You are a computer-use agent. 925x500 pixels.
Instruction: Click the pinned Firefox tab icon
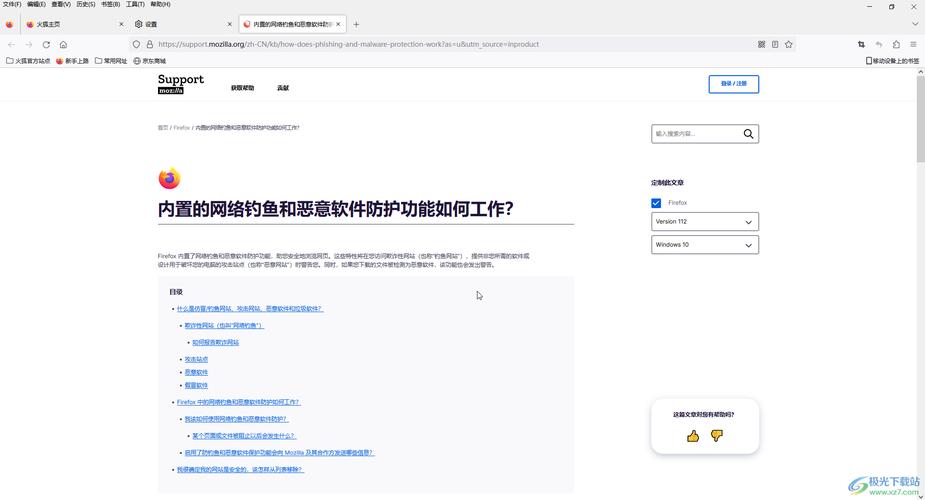(9, 24)
